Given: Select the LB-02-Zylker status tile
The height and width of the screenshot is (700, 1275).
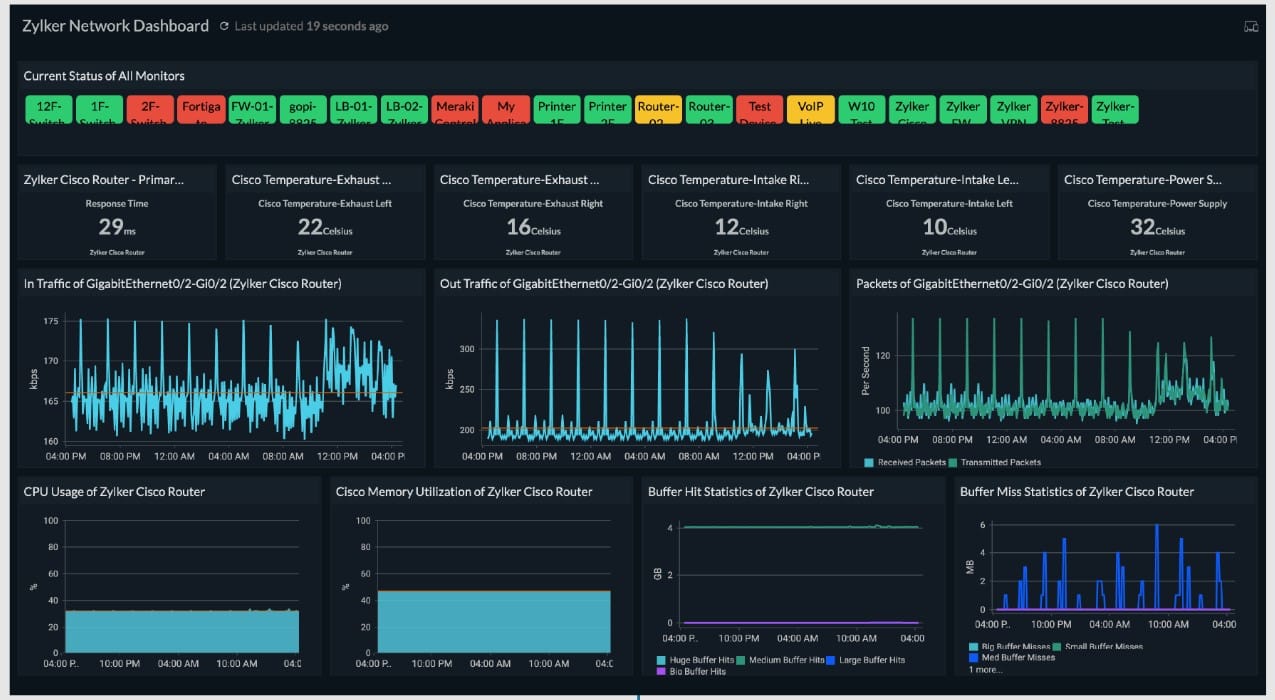Looking at the screenshot, I should click(405, 110).
